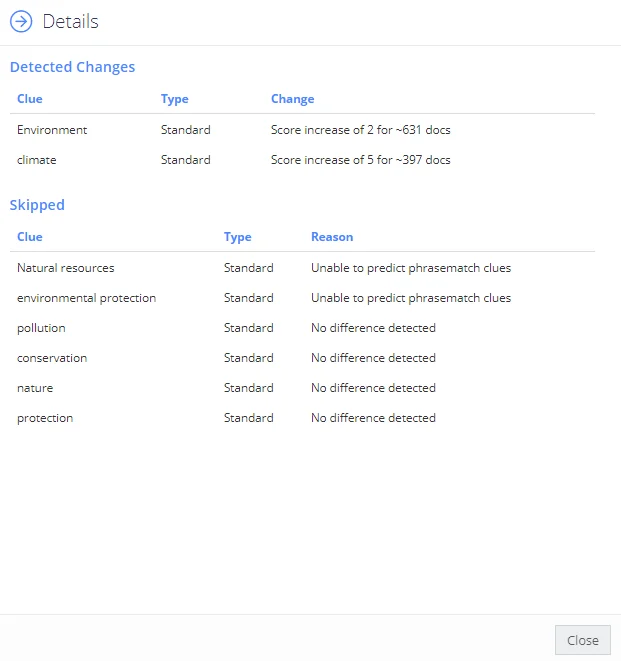Viewport: 621px width, 661px height.
Task: Click the environmental protection skipped clue
Action: [86, 298]
